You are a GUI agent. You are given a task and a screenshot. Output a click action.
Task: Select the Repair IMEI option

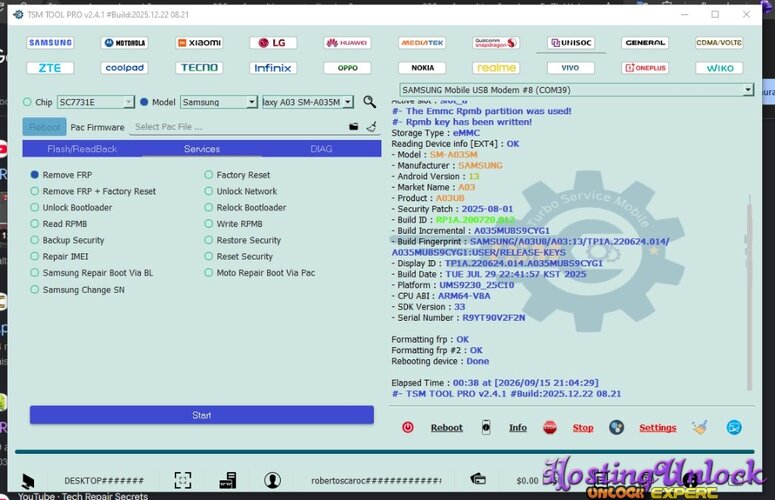[60, 256]
